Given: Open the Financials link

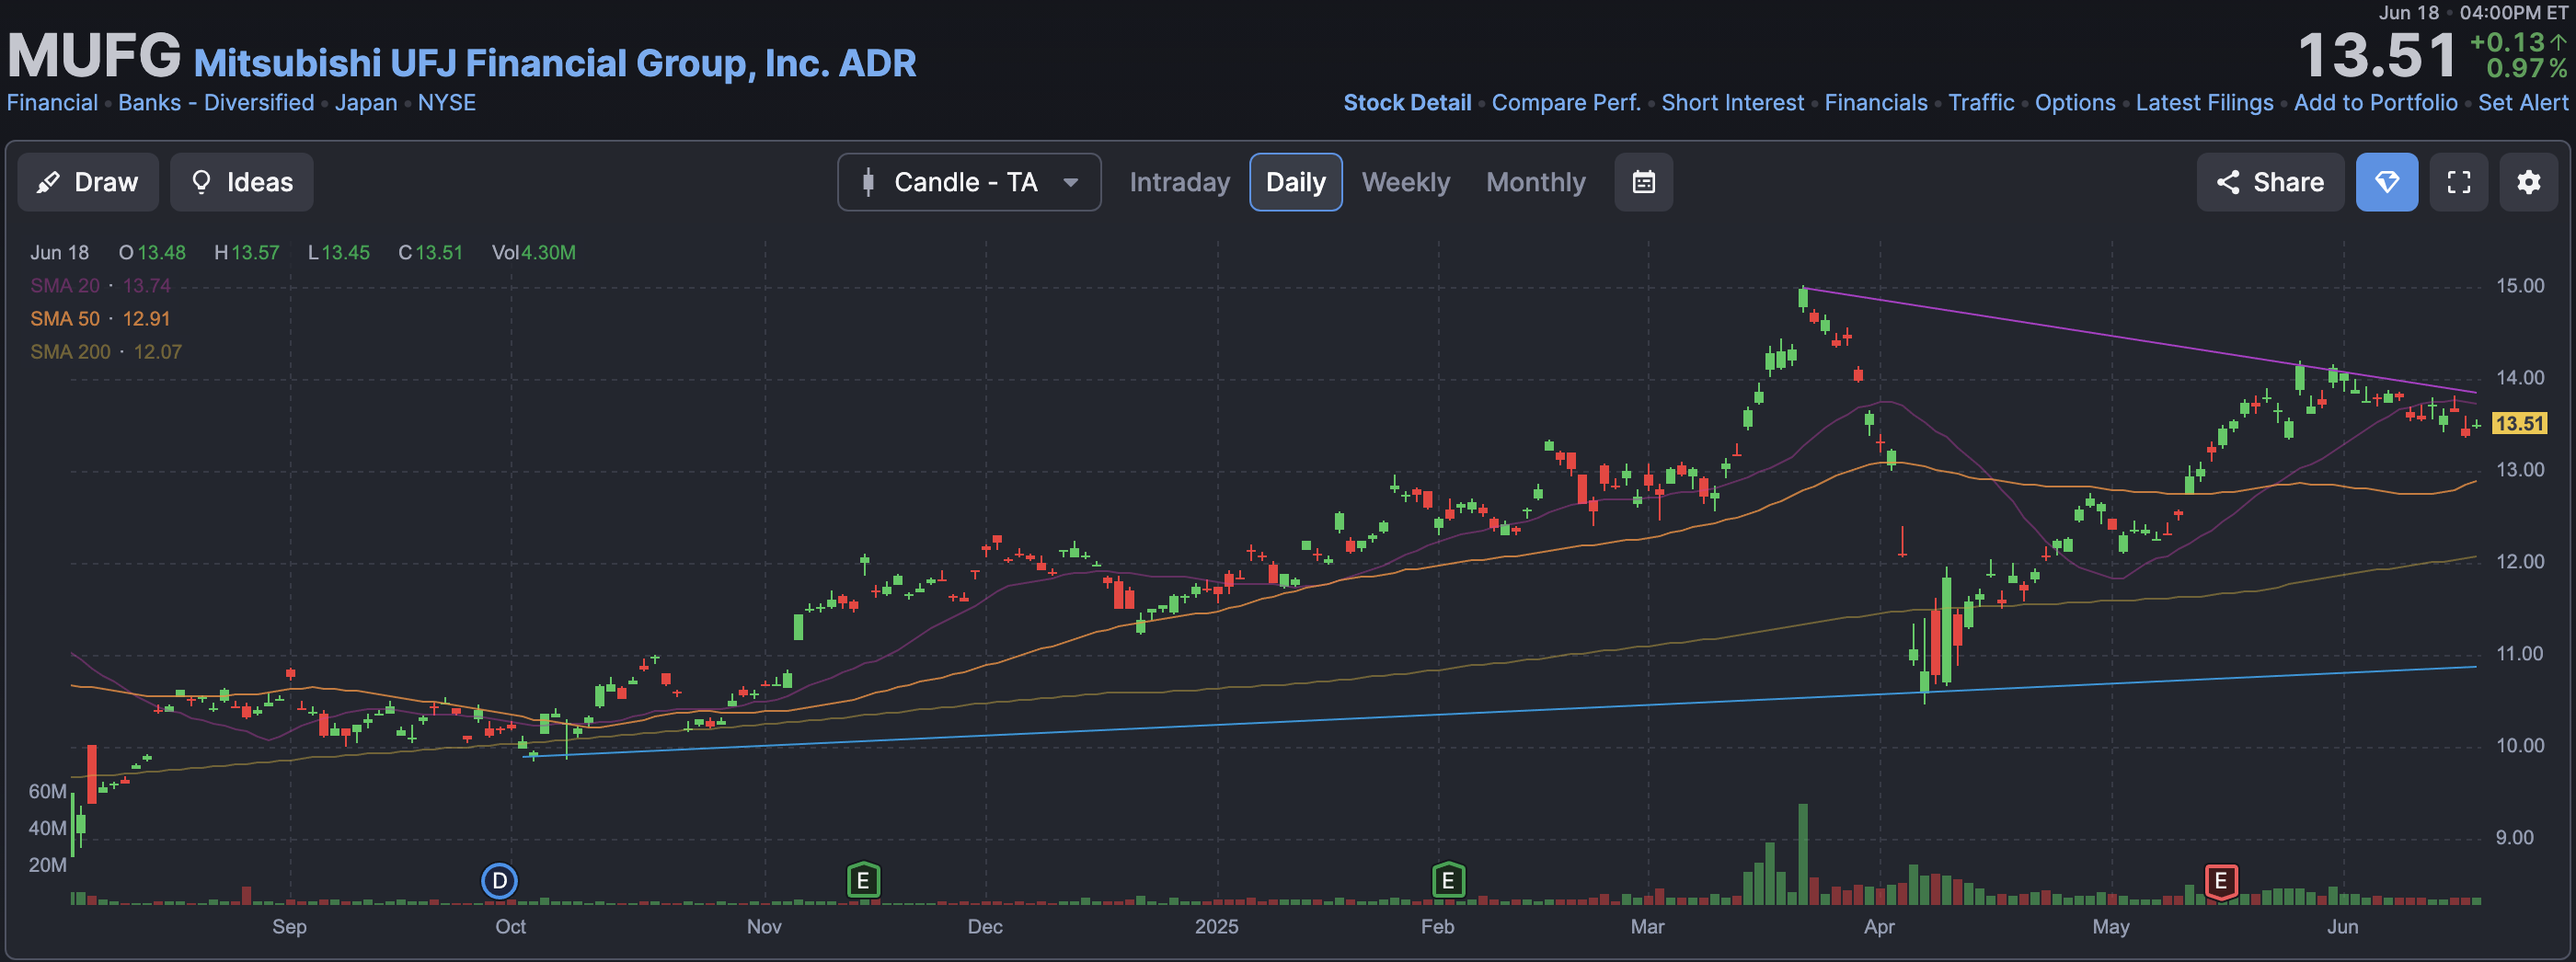Looking at the screenshot, I should pos(1876,103).
